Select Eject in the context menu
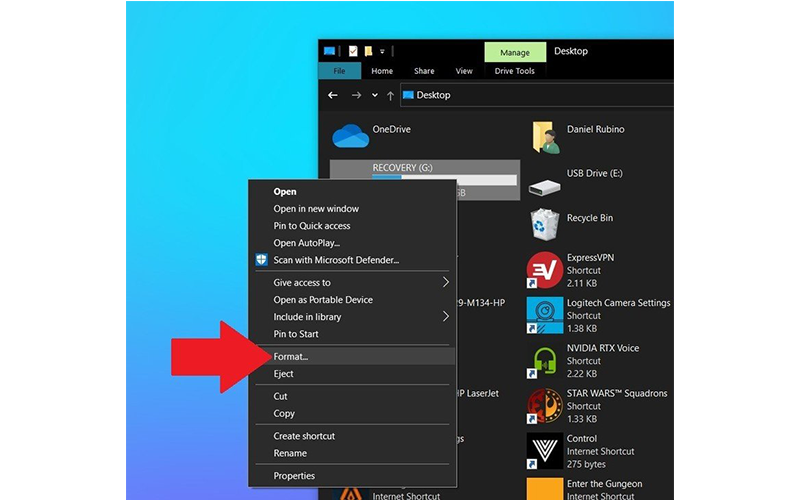This screenshot has height=500, width=799. point(284,374)
